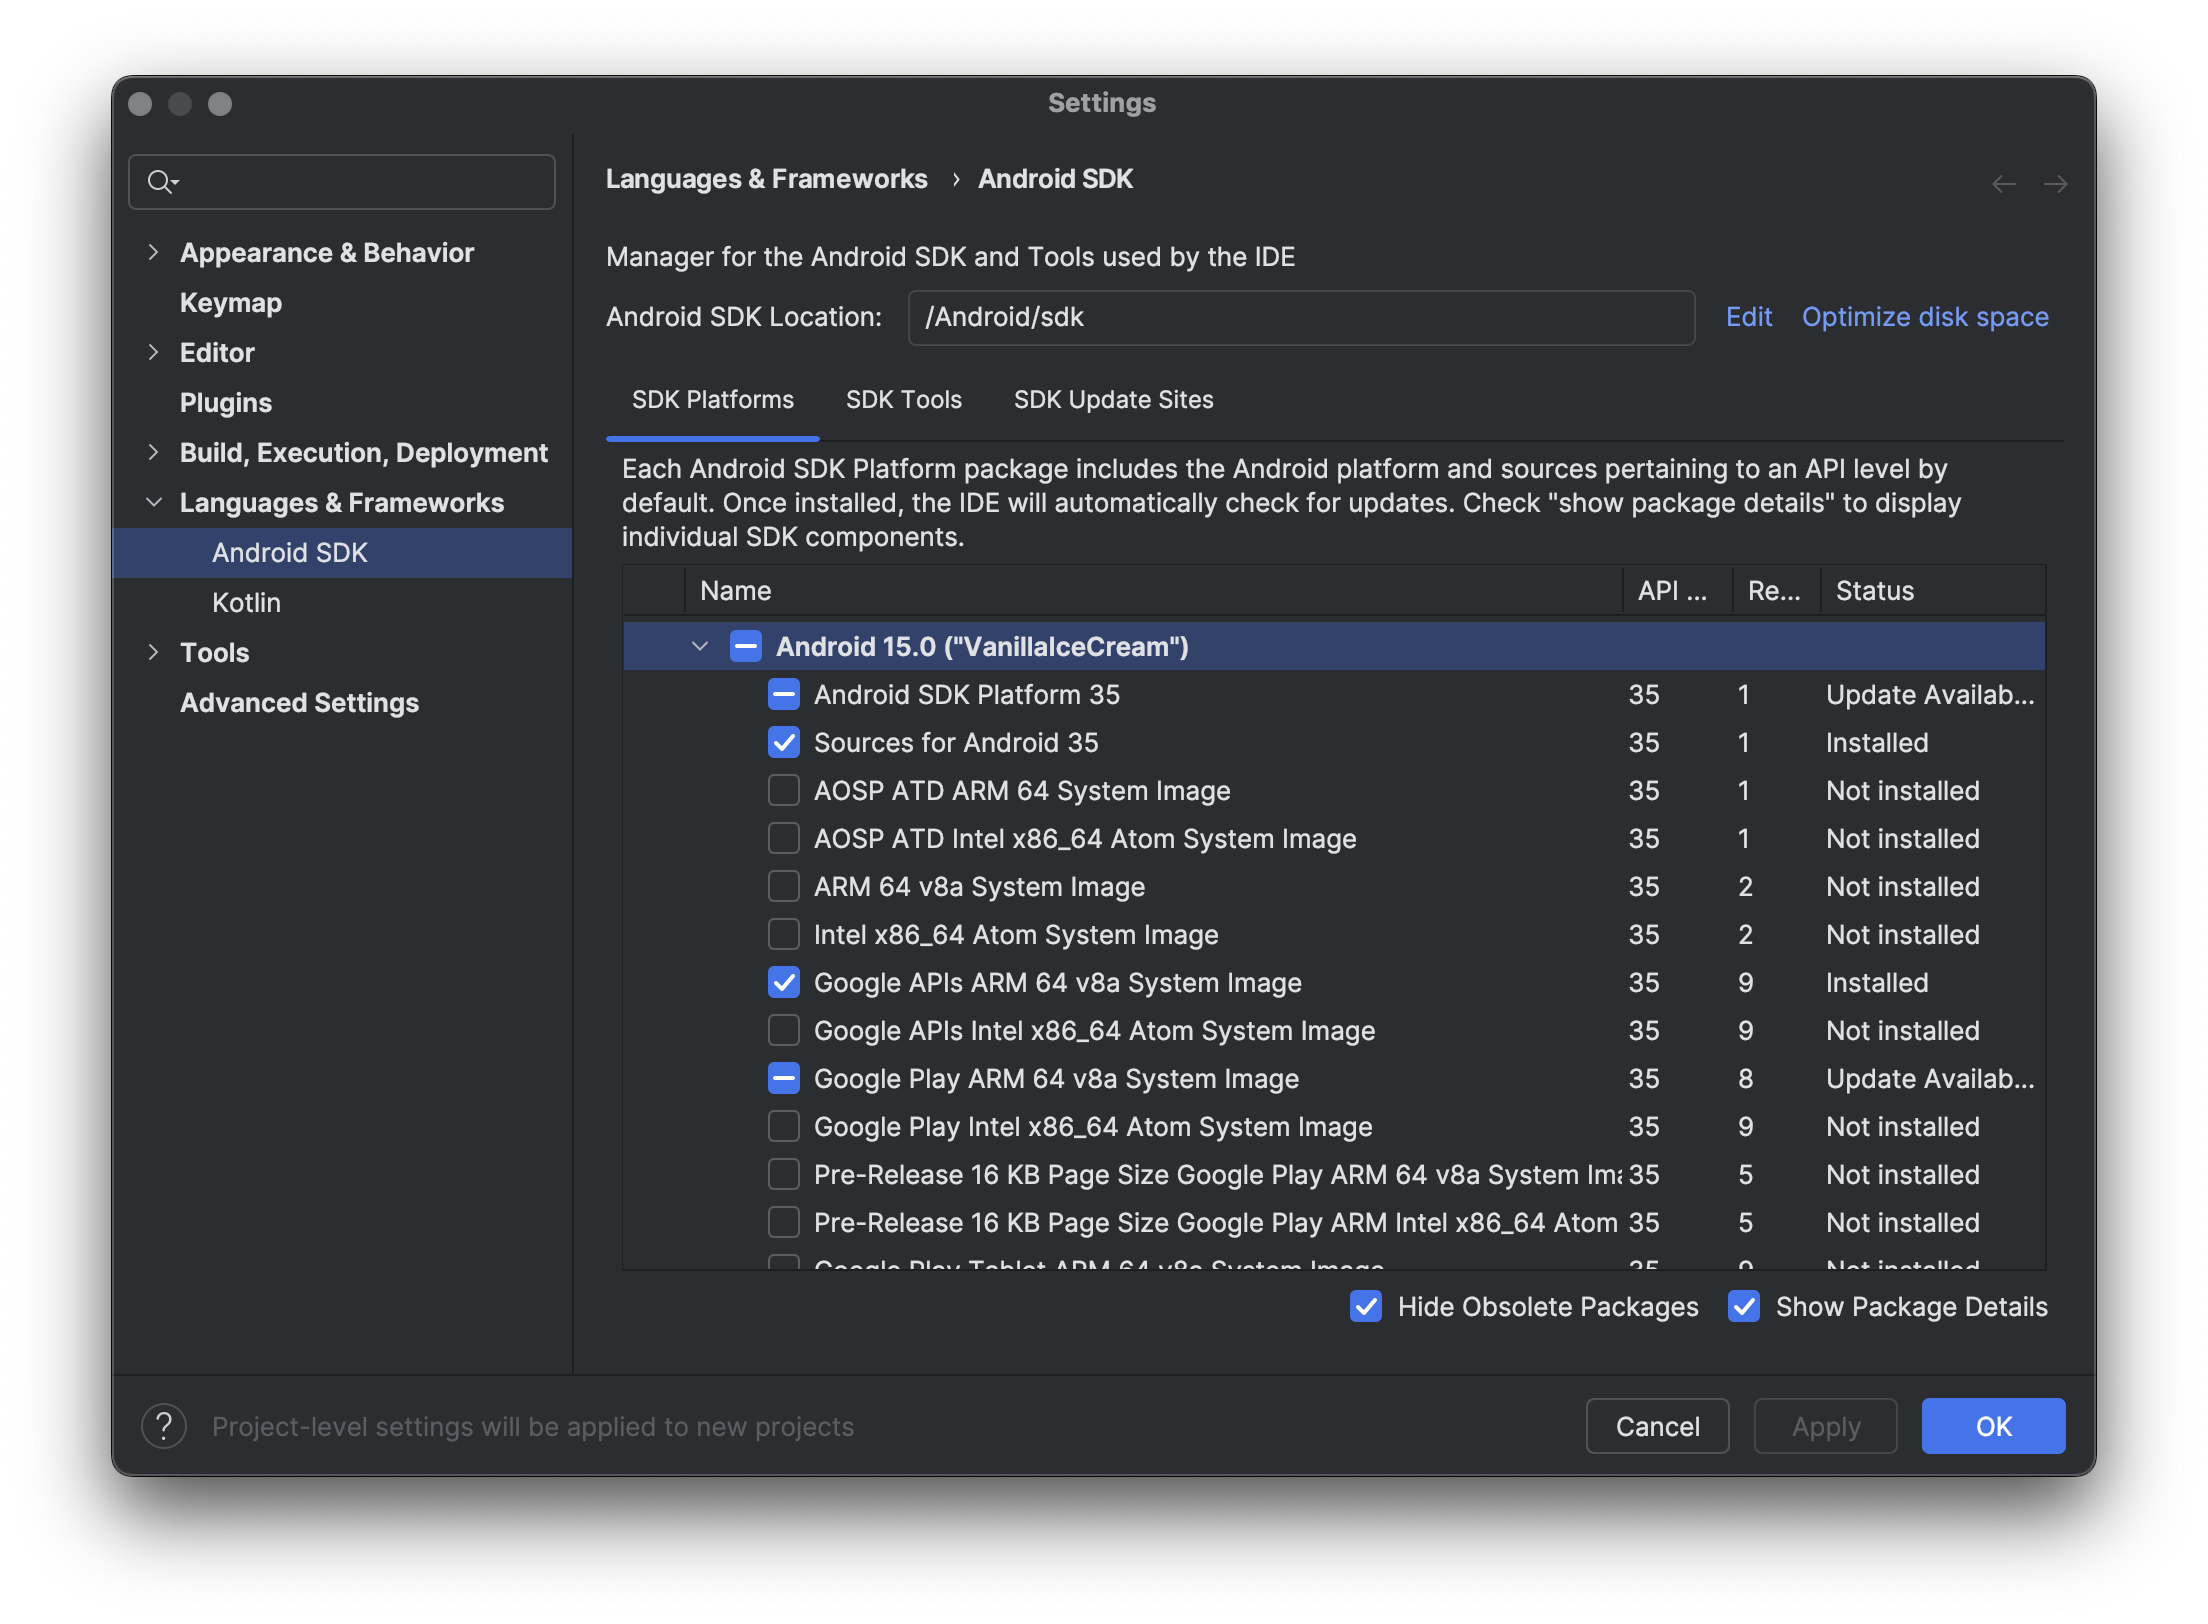Switch to the SDK Tools tab
Image resolution: width=2208 pixels, height=1624 pixels.
pos(903,400)
